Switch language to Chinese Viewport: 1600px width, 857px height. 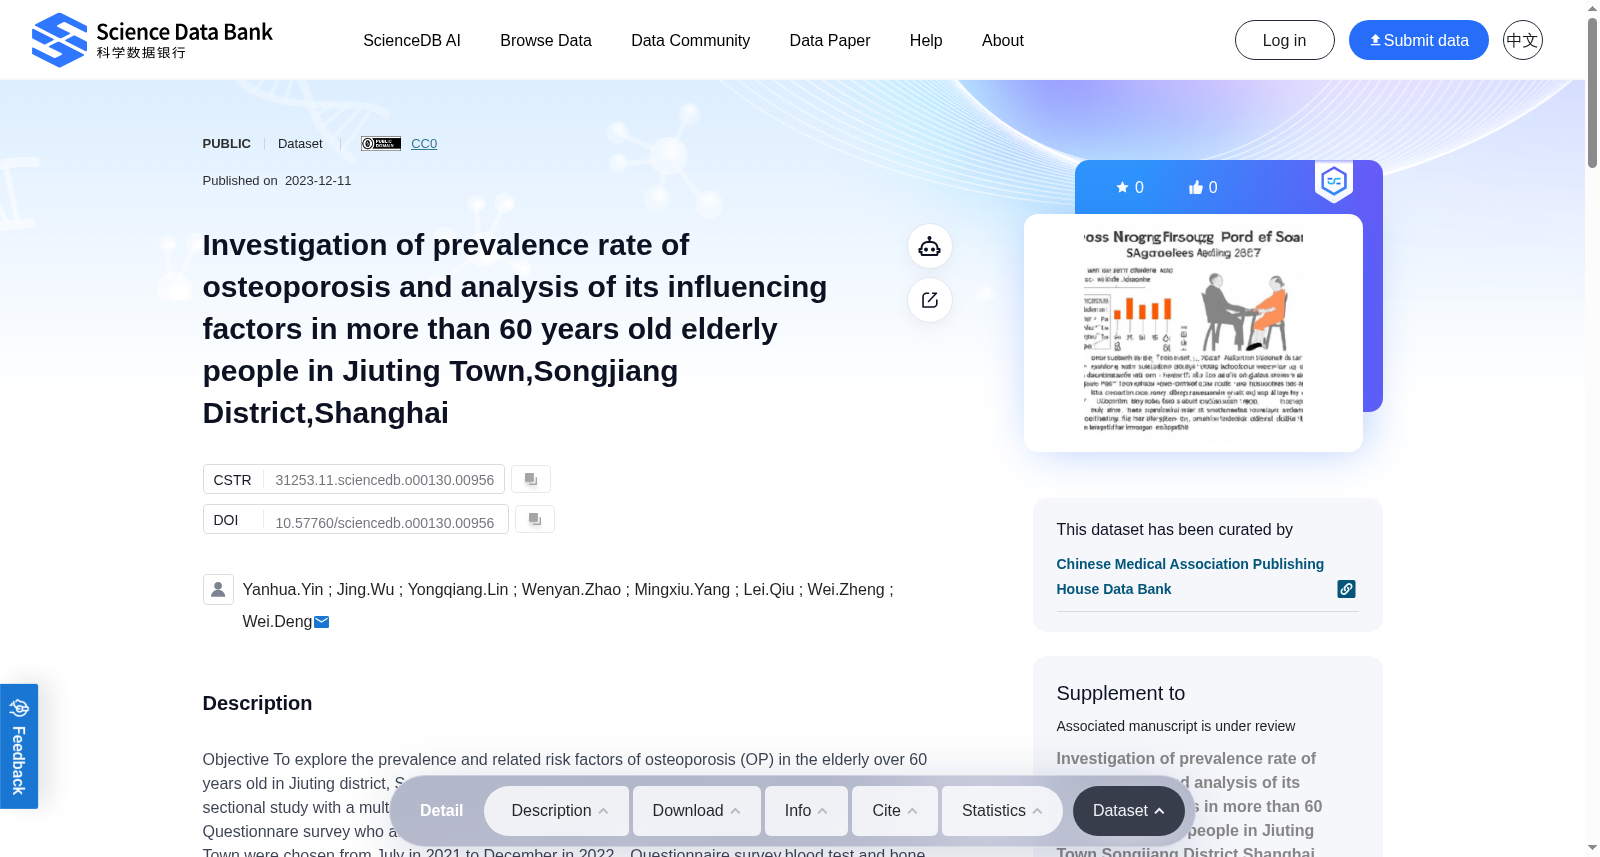point(1523,40)
